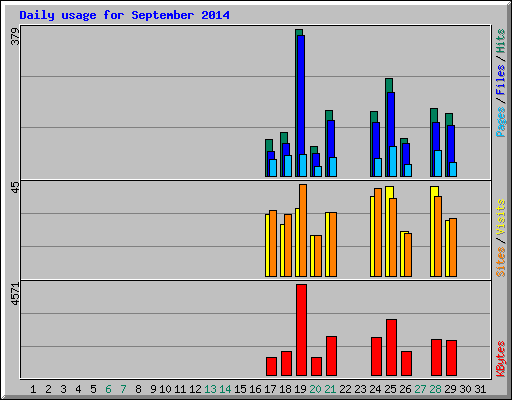The height and width of the screenshot is (400, 512).
Task: Click the red KBytes bar for day 25
Action: pyautogui.click(x=391, y=347)
